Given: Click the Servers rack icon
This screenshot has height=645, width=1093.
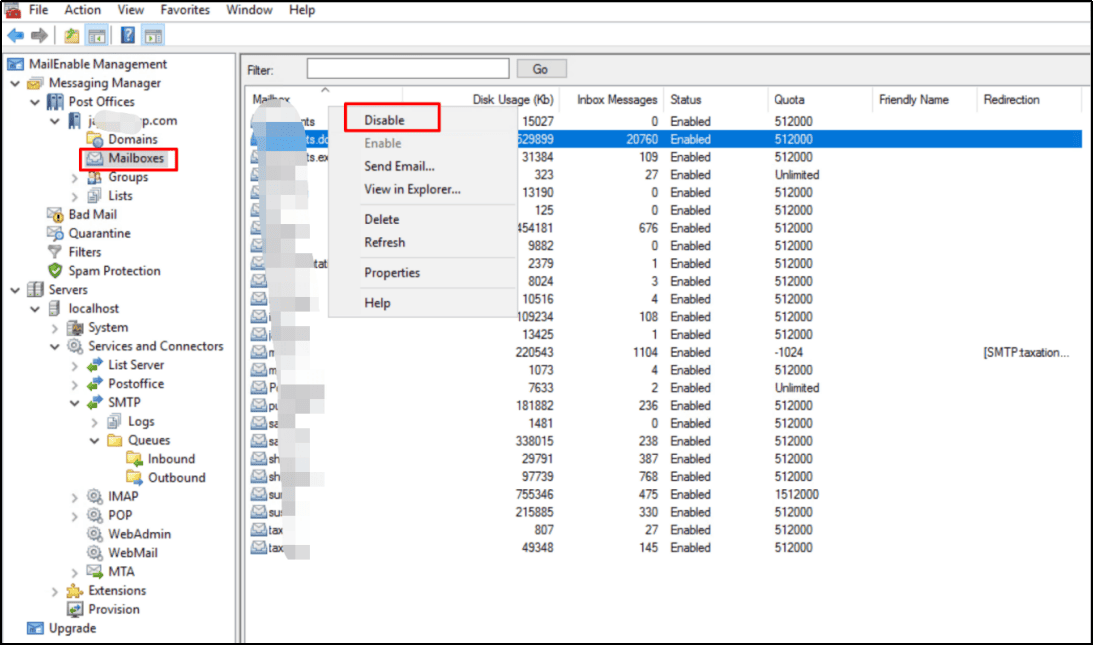Looking at the screenshot, I should [x=35, y=289].
